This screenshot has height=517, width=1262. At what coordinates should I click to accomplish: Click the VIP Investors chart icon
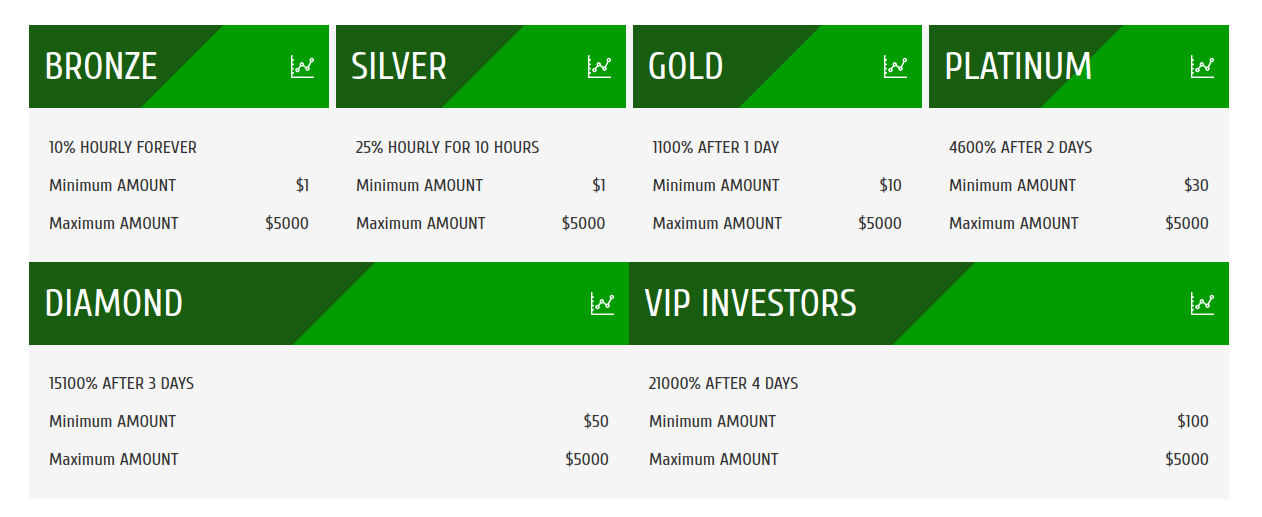pyautogui.click(x=1202, y=303)
